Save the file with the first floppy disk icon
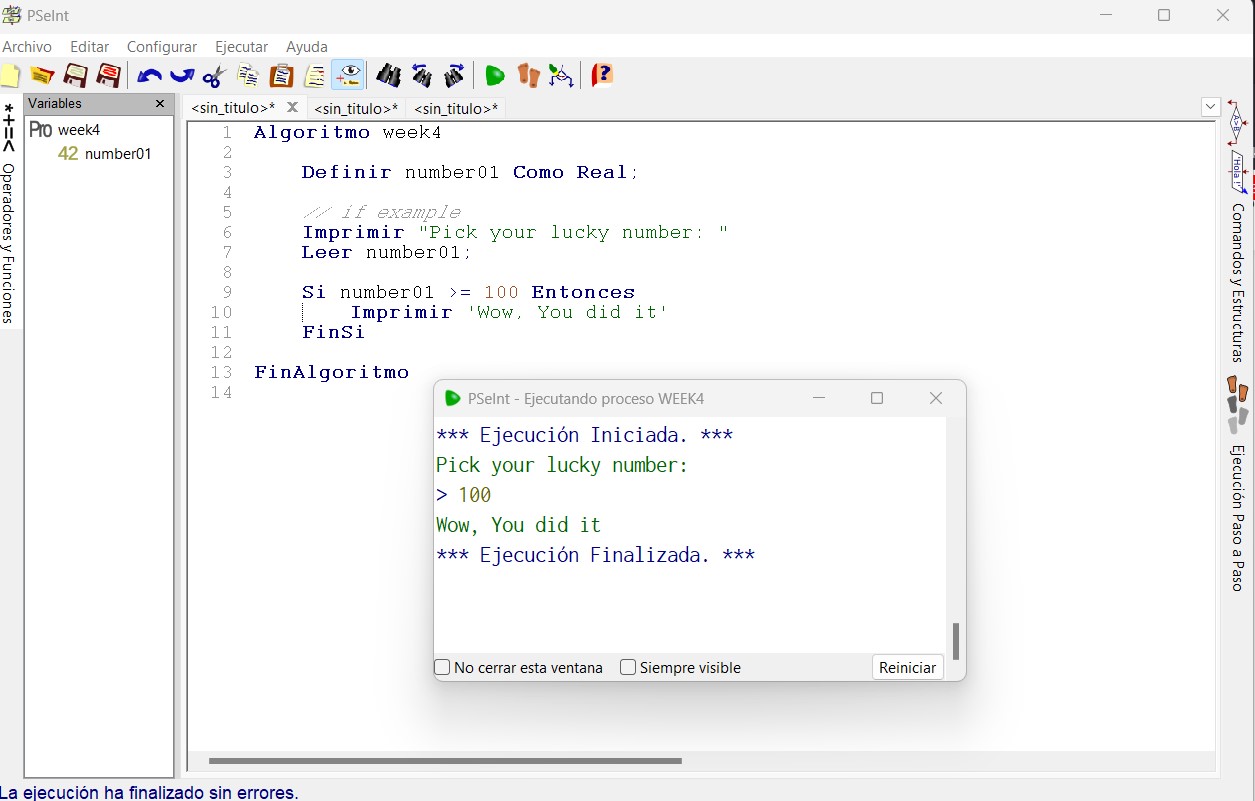Viewport: 1255px width, 801px height. pyautogui.click(x=75, y=76)
